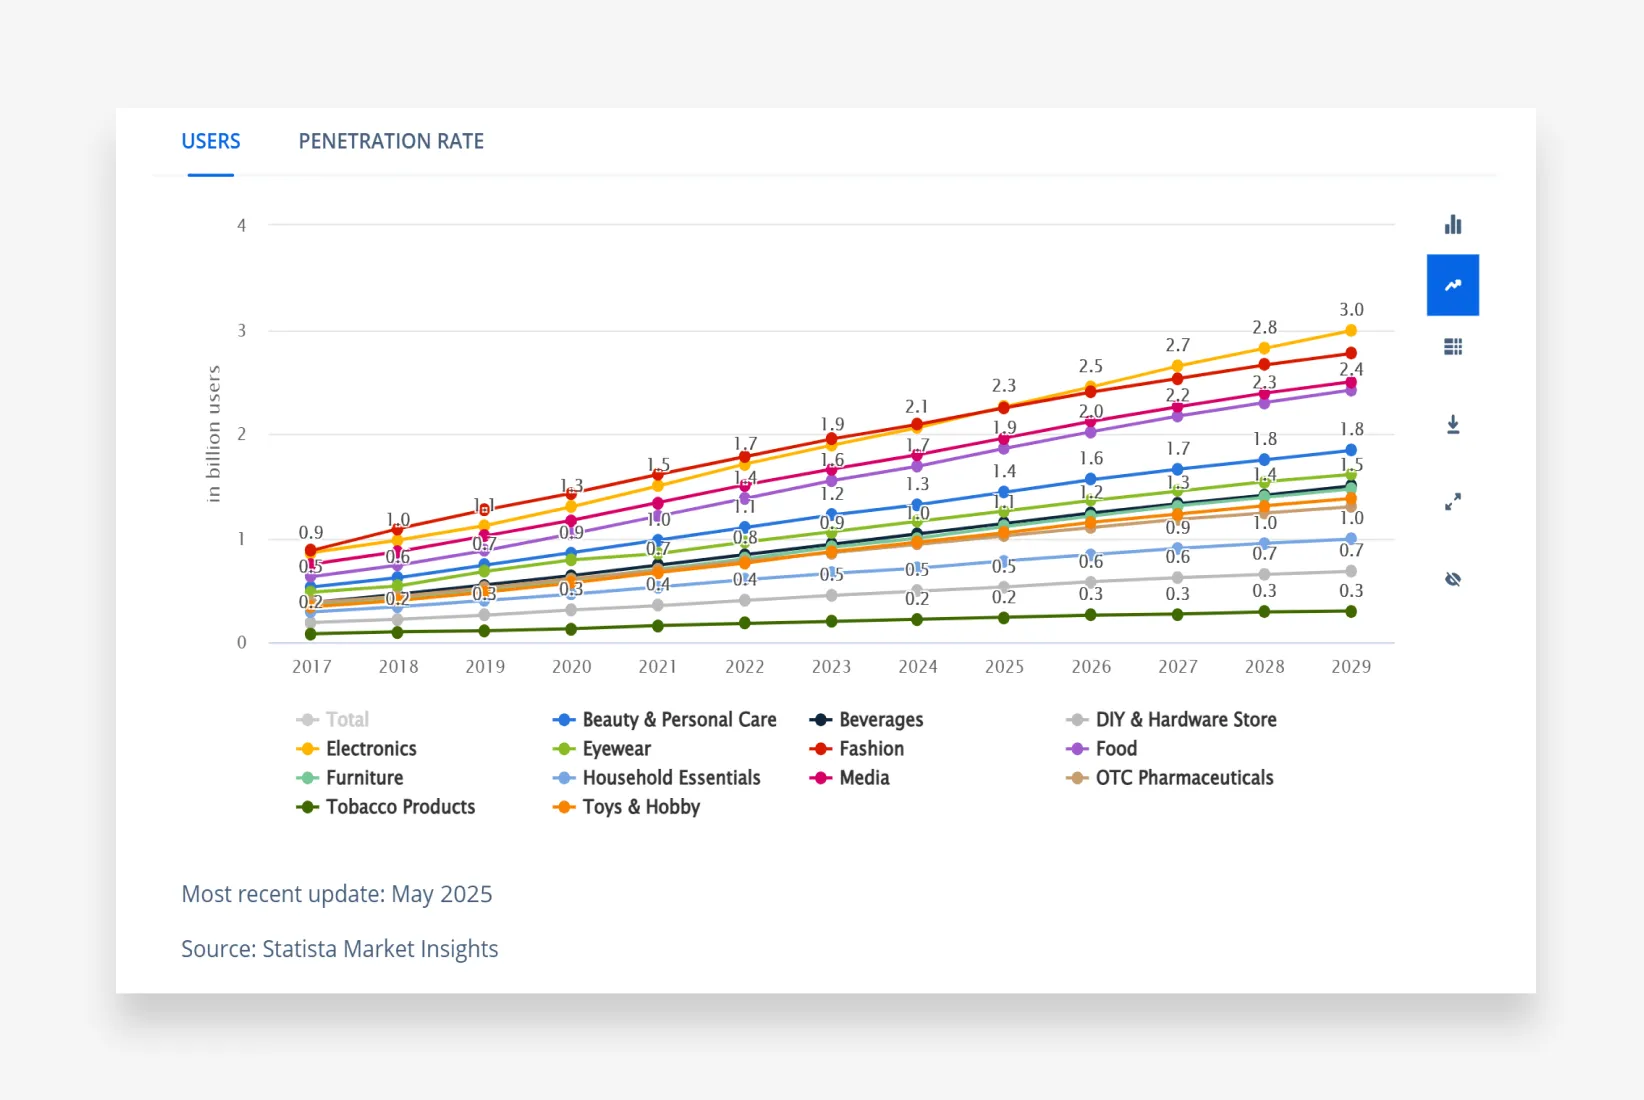1644x1100 pixels.
Task: Click the download chart icon
Action: coord(1452,425)
